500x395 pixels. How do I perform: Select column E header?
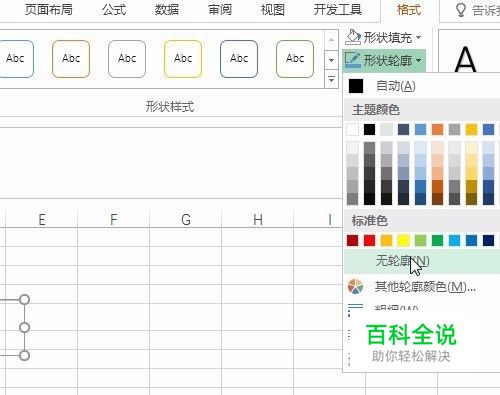(x=42, y=219)
